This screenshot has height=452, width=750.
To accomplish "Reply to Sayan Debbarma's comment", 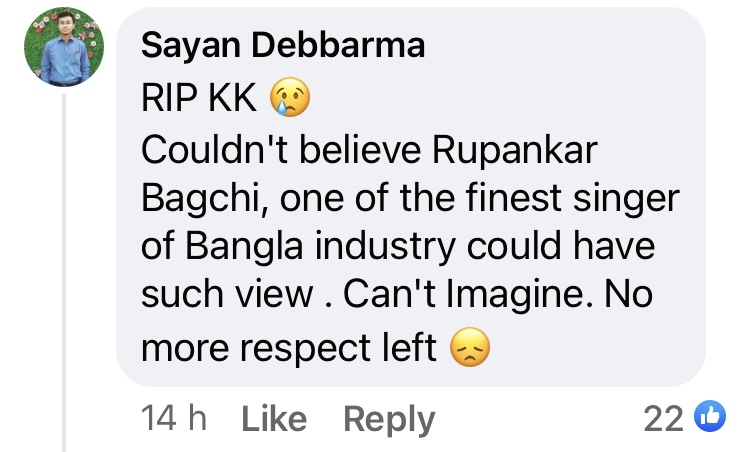I will point(389,420).
